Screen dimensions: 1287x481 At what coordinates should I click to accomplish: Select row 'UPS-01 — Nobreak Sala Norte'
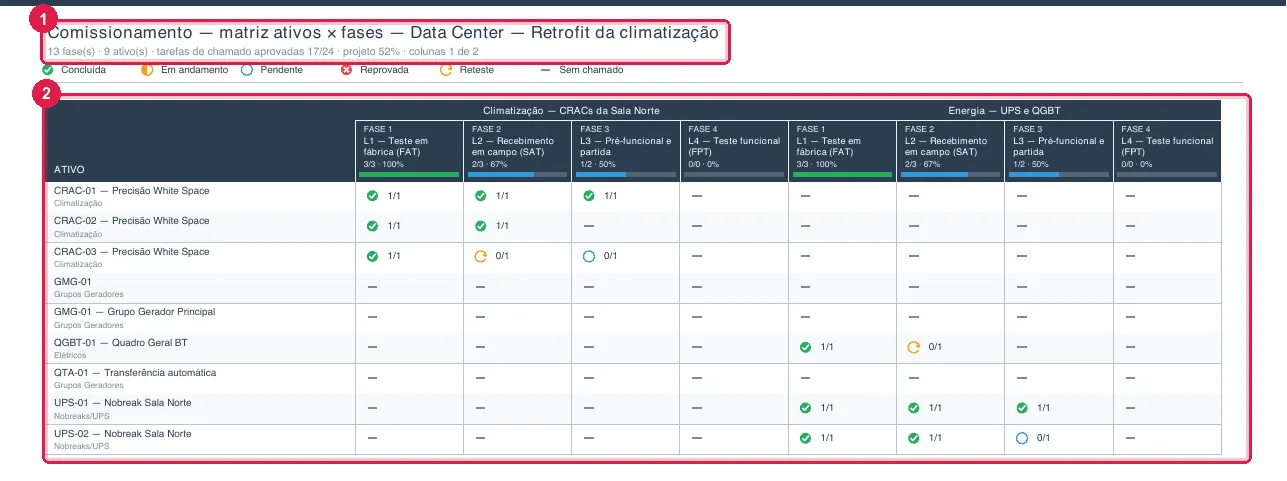(x=634, y=409)
